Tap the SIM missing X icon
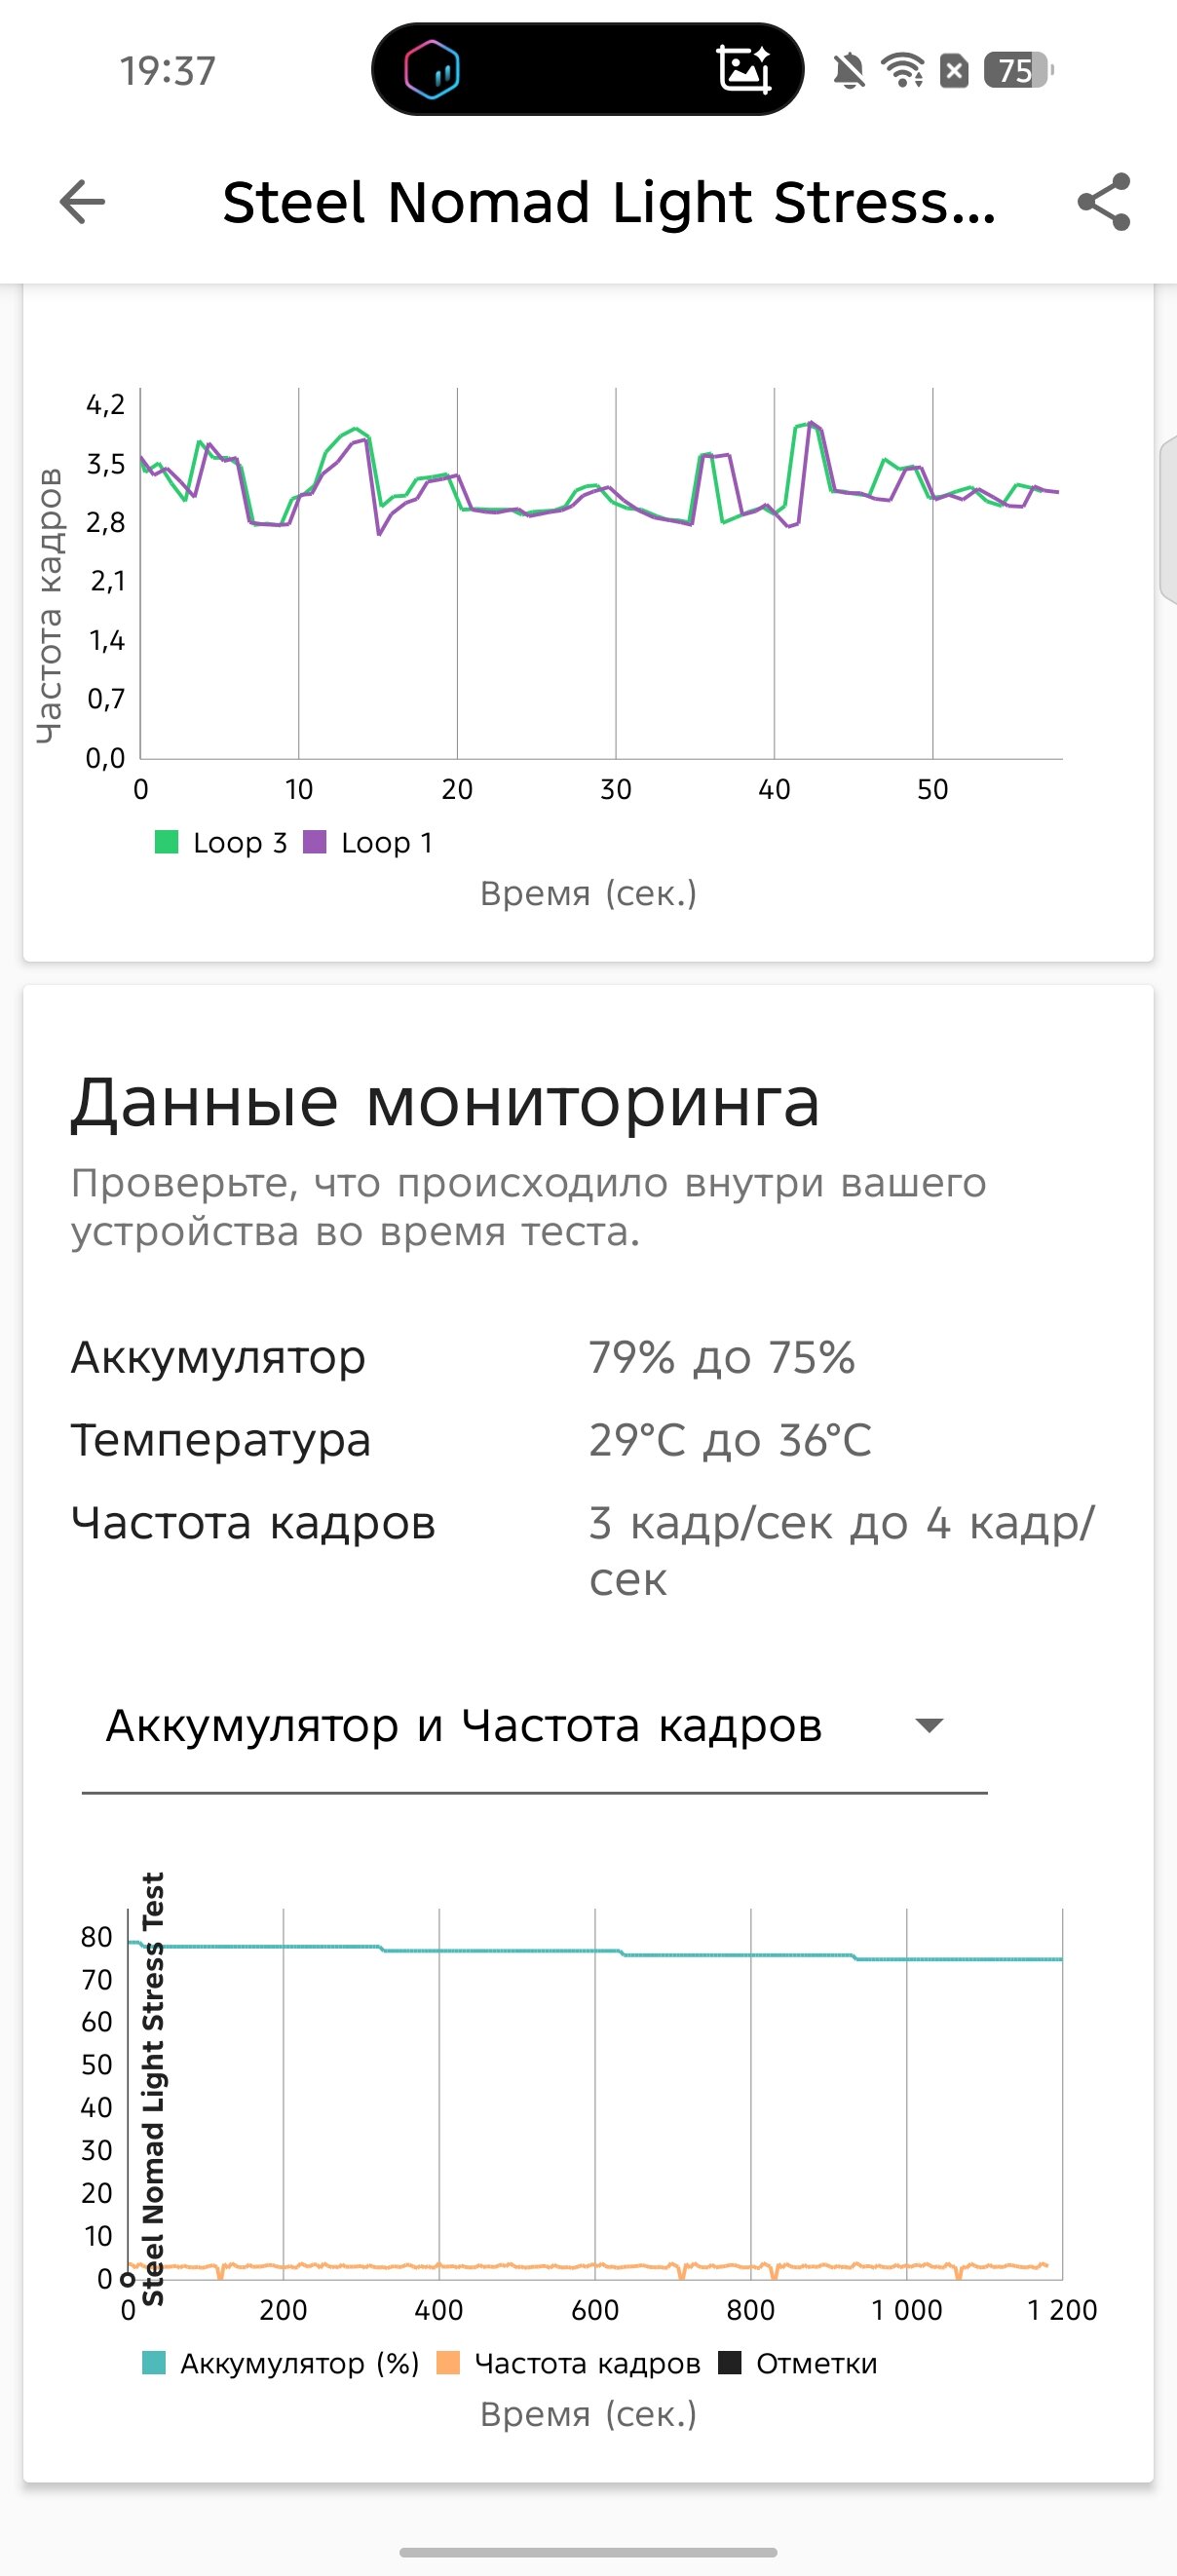Screen dimensions: 1177x2576 point(955,71)
